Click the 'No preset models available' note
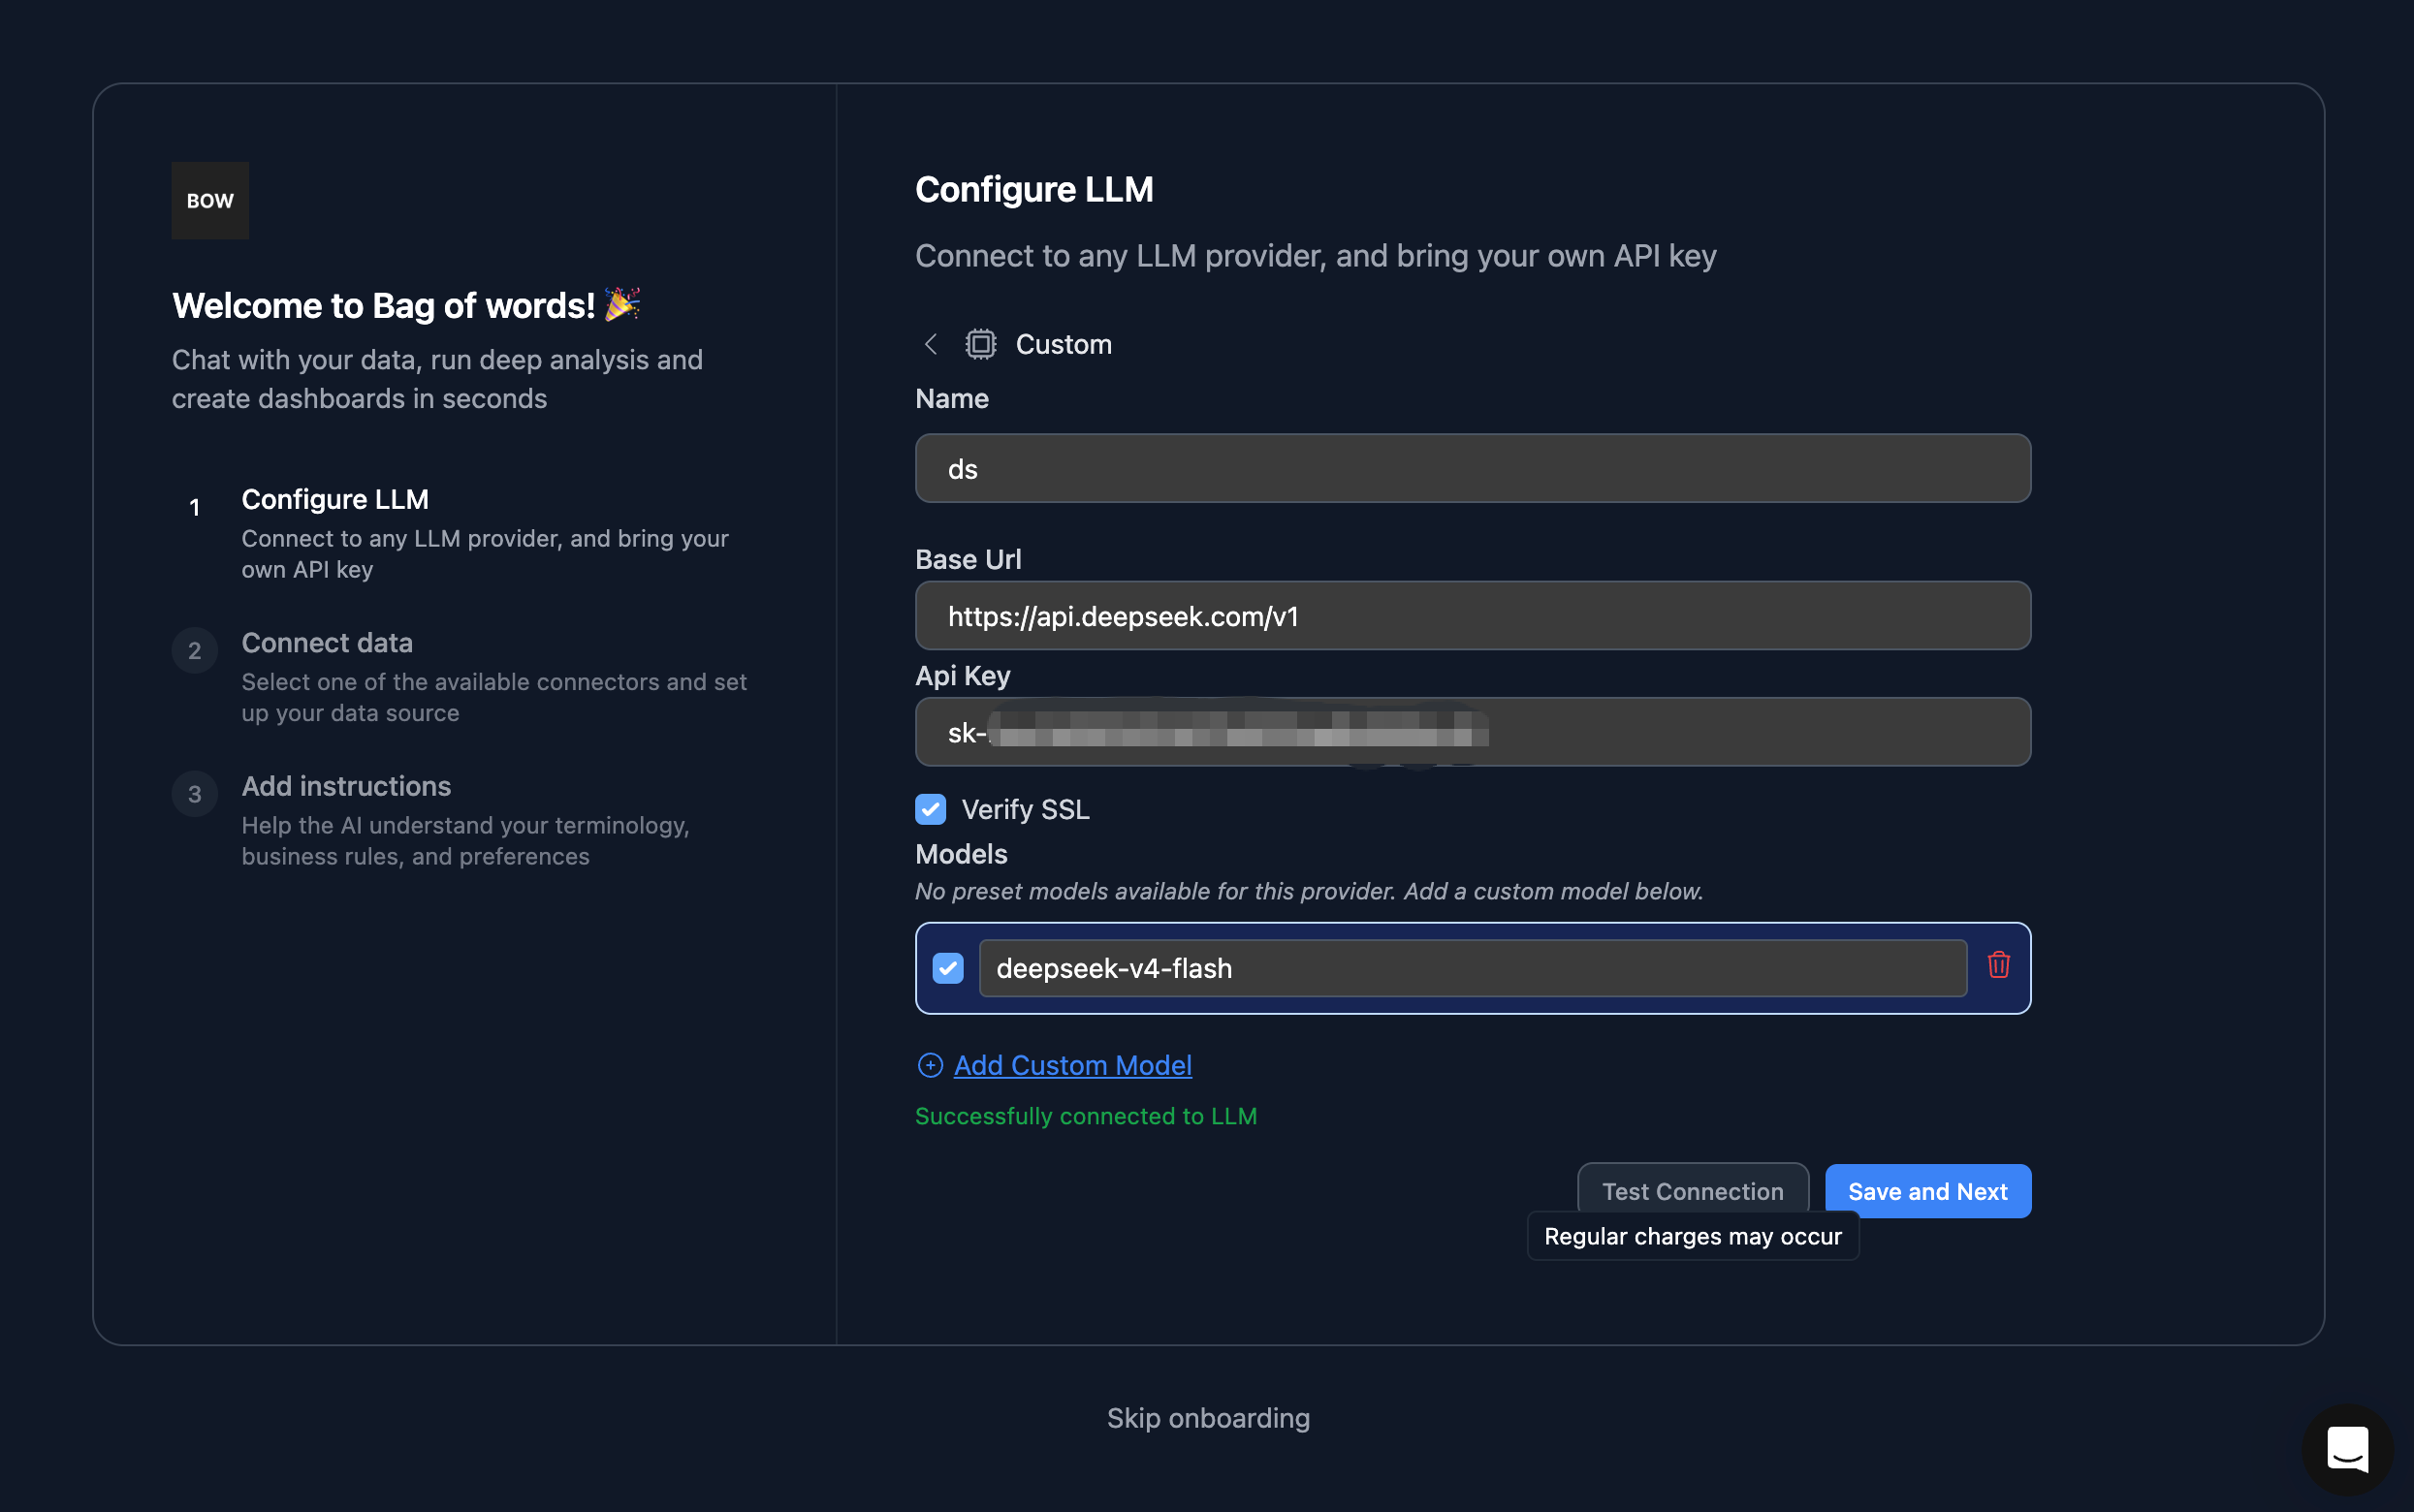 pyautogui.click(x=1309, y=891)
